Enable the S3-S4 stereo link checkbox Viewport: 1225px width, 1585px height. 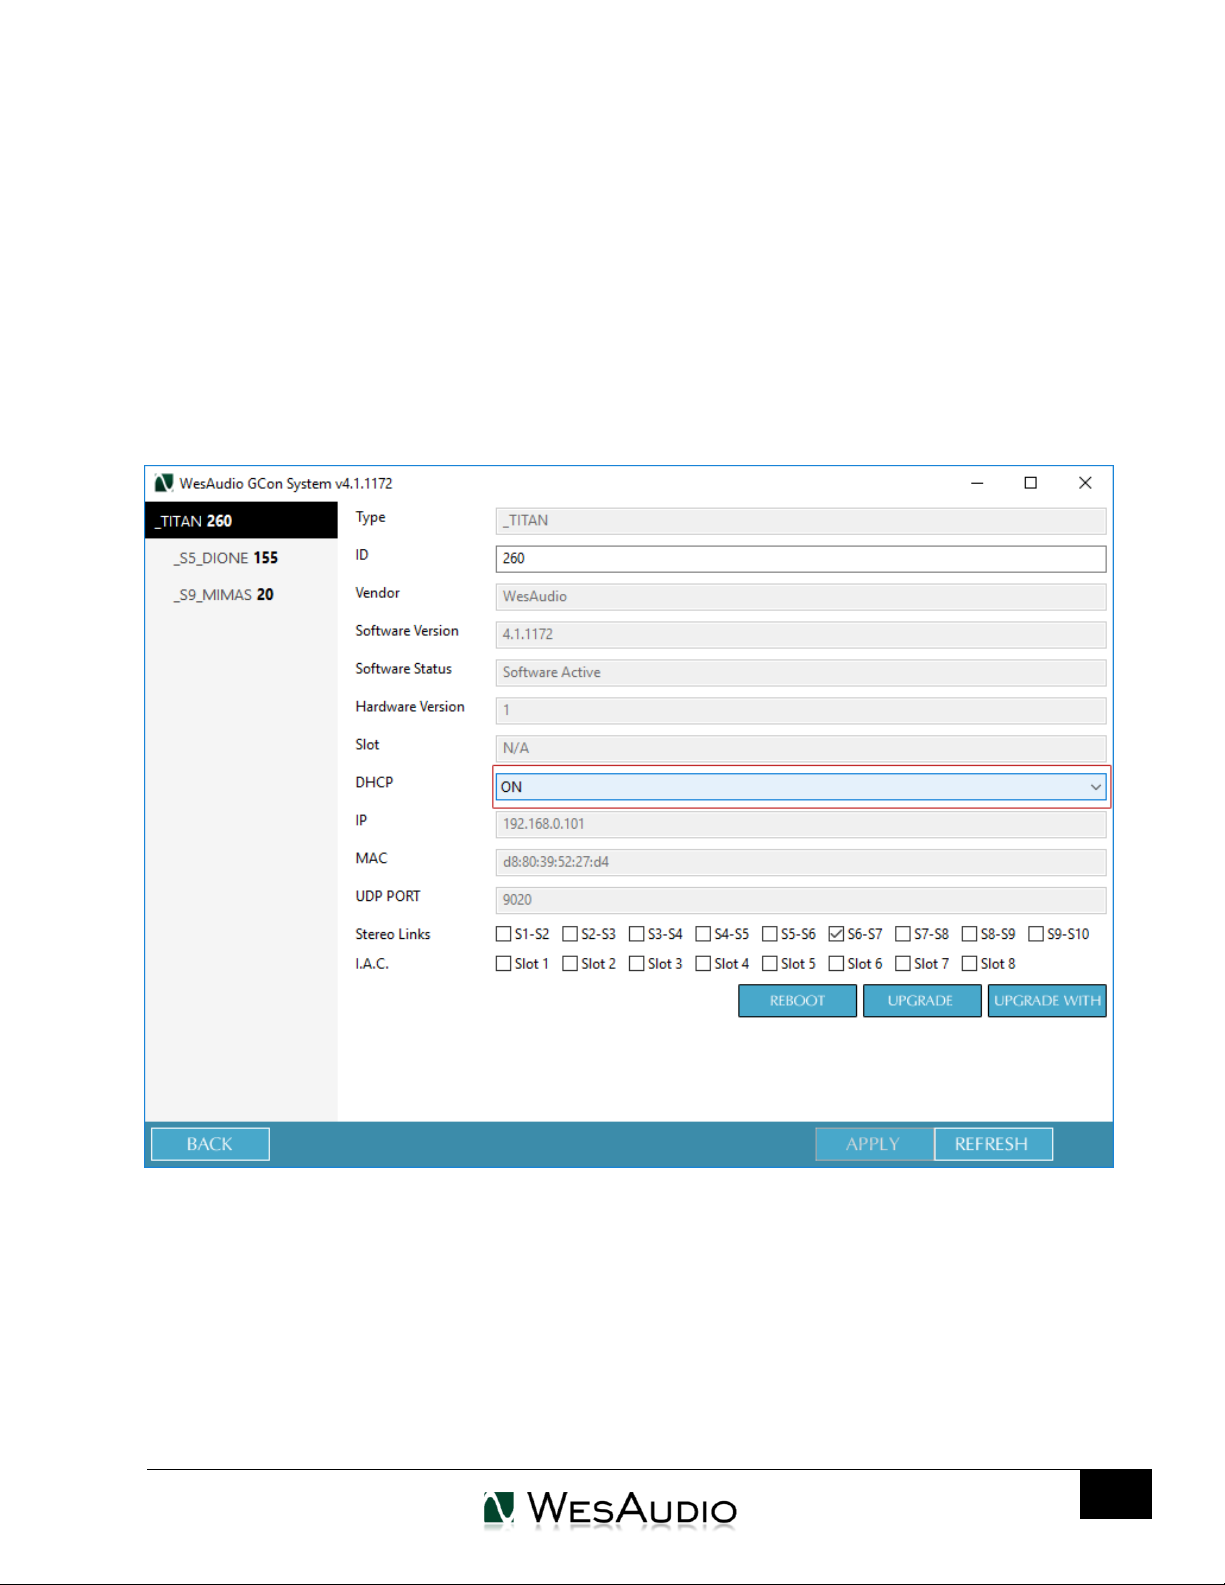coord(637,934)
